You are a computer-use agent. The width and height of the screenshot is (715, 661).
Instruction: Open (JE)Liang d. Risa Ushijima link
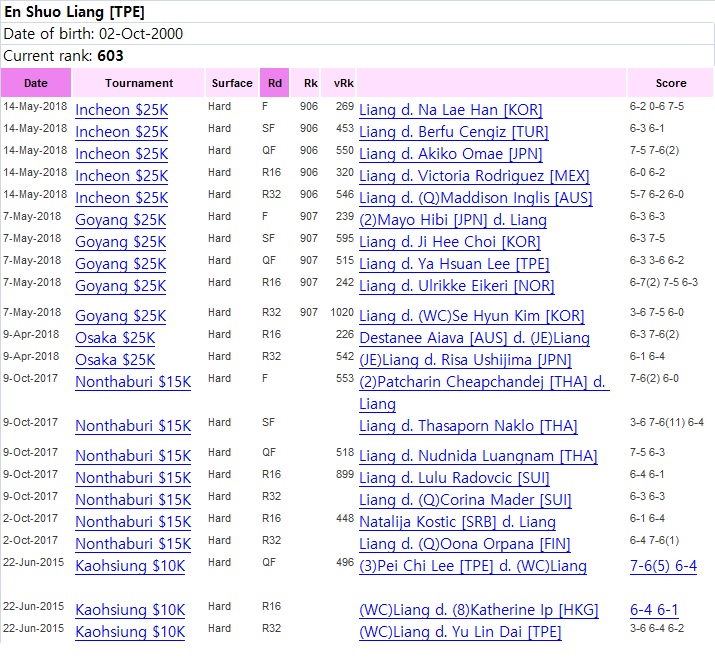pos(465,360)
